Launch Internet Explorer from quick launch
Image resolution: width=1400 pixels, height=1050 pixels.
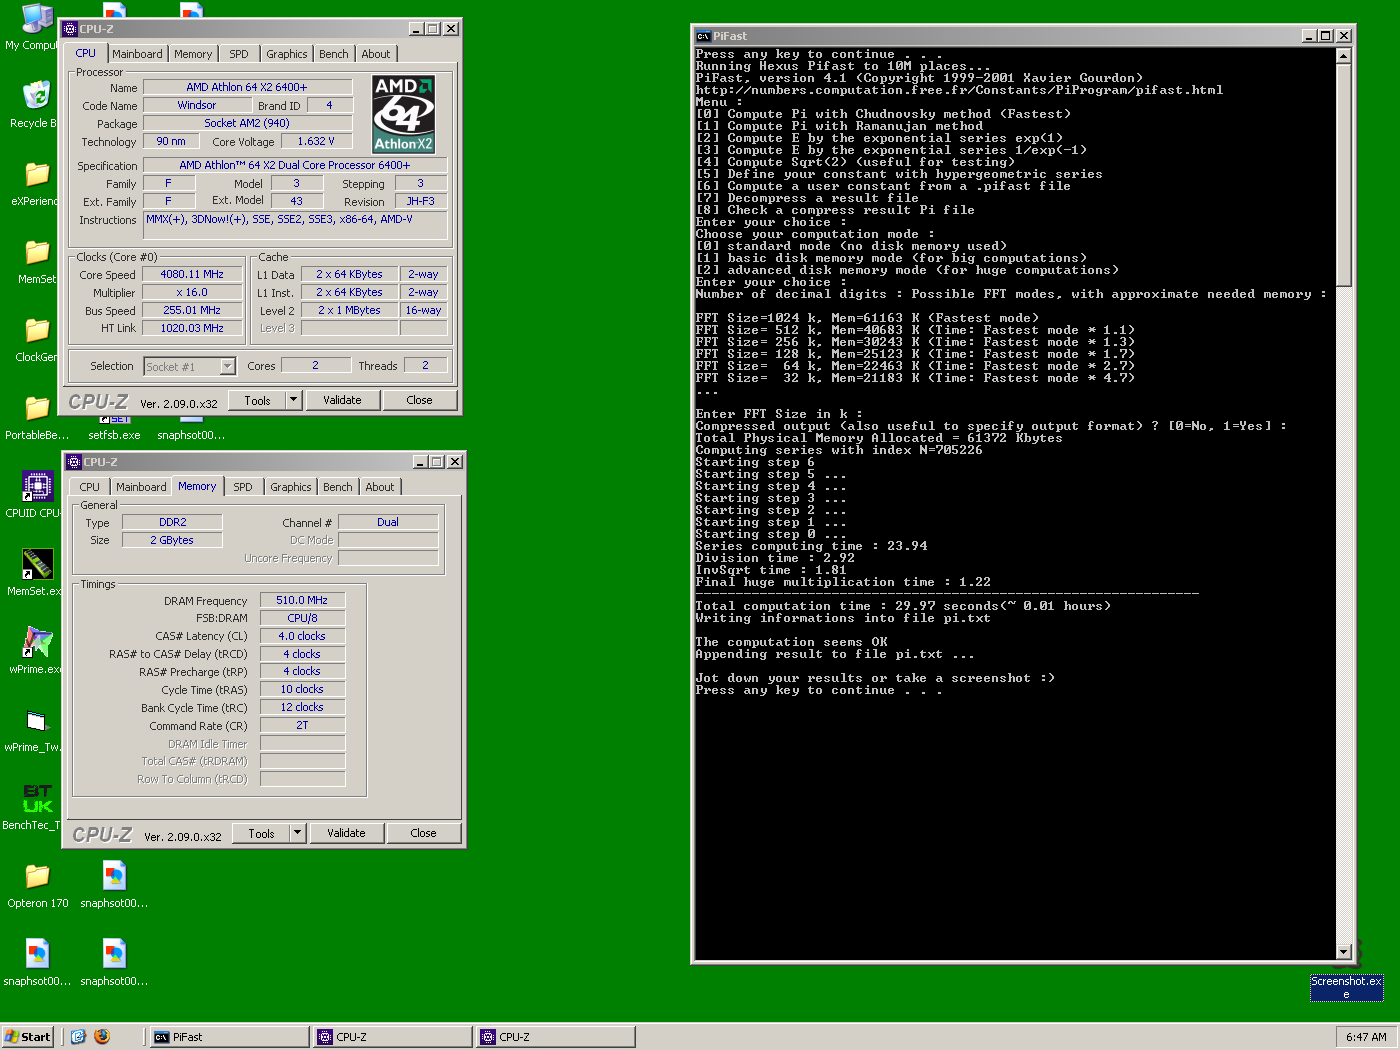tap(79, 1037)
